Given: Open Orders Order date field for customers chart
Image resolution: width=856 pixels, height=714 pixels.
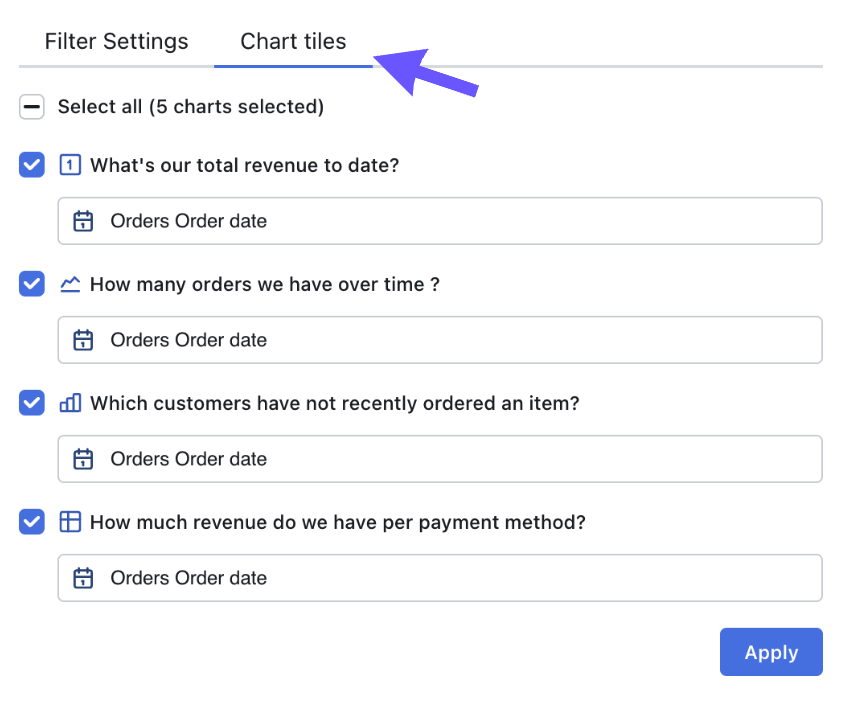Looking at the screenshot, I should pyautogui.click(x=440, y=459).
